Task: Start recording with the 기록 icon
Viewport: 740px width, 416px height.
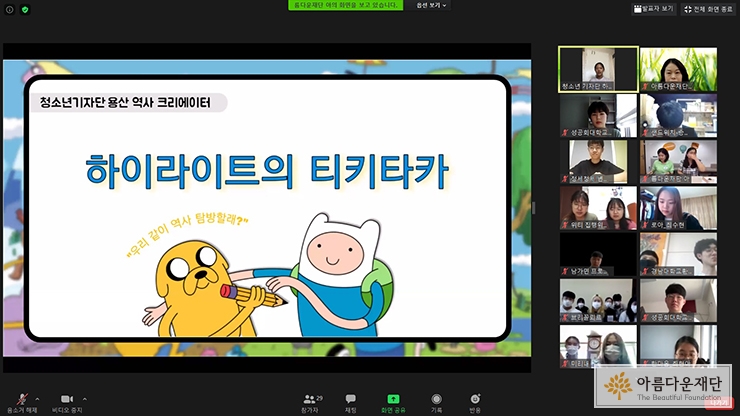Action: click(x=437, y=399)
